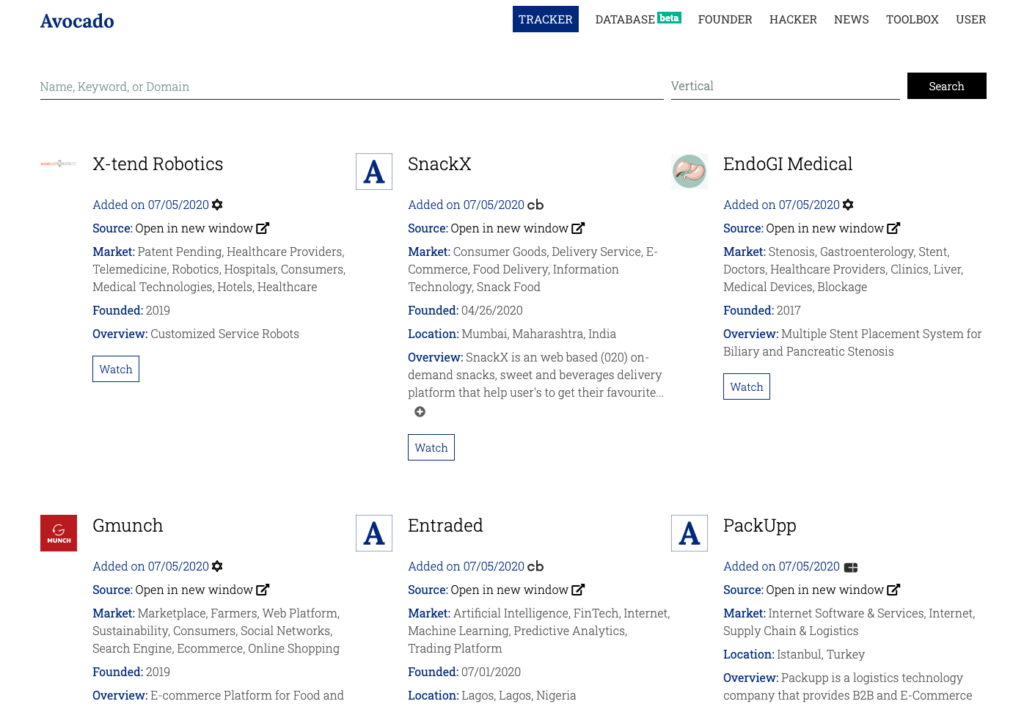Screen dimensions: 1024x704
Task: Click the X-tend Robotics logo thumbnail
Action: pyautogui.click(x=59, y=163)
